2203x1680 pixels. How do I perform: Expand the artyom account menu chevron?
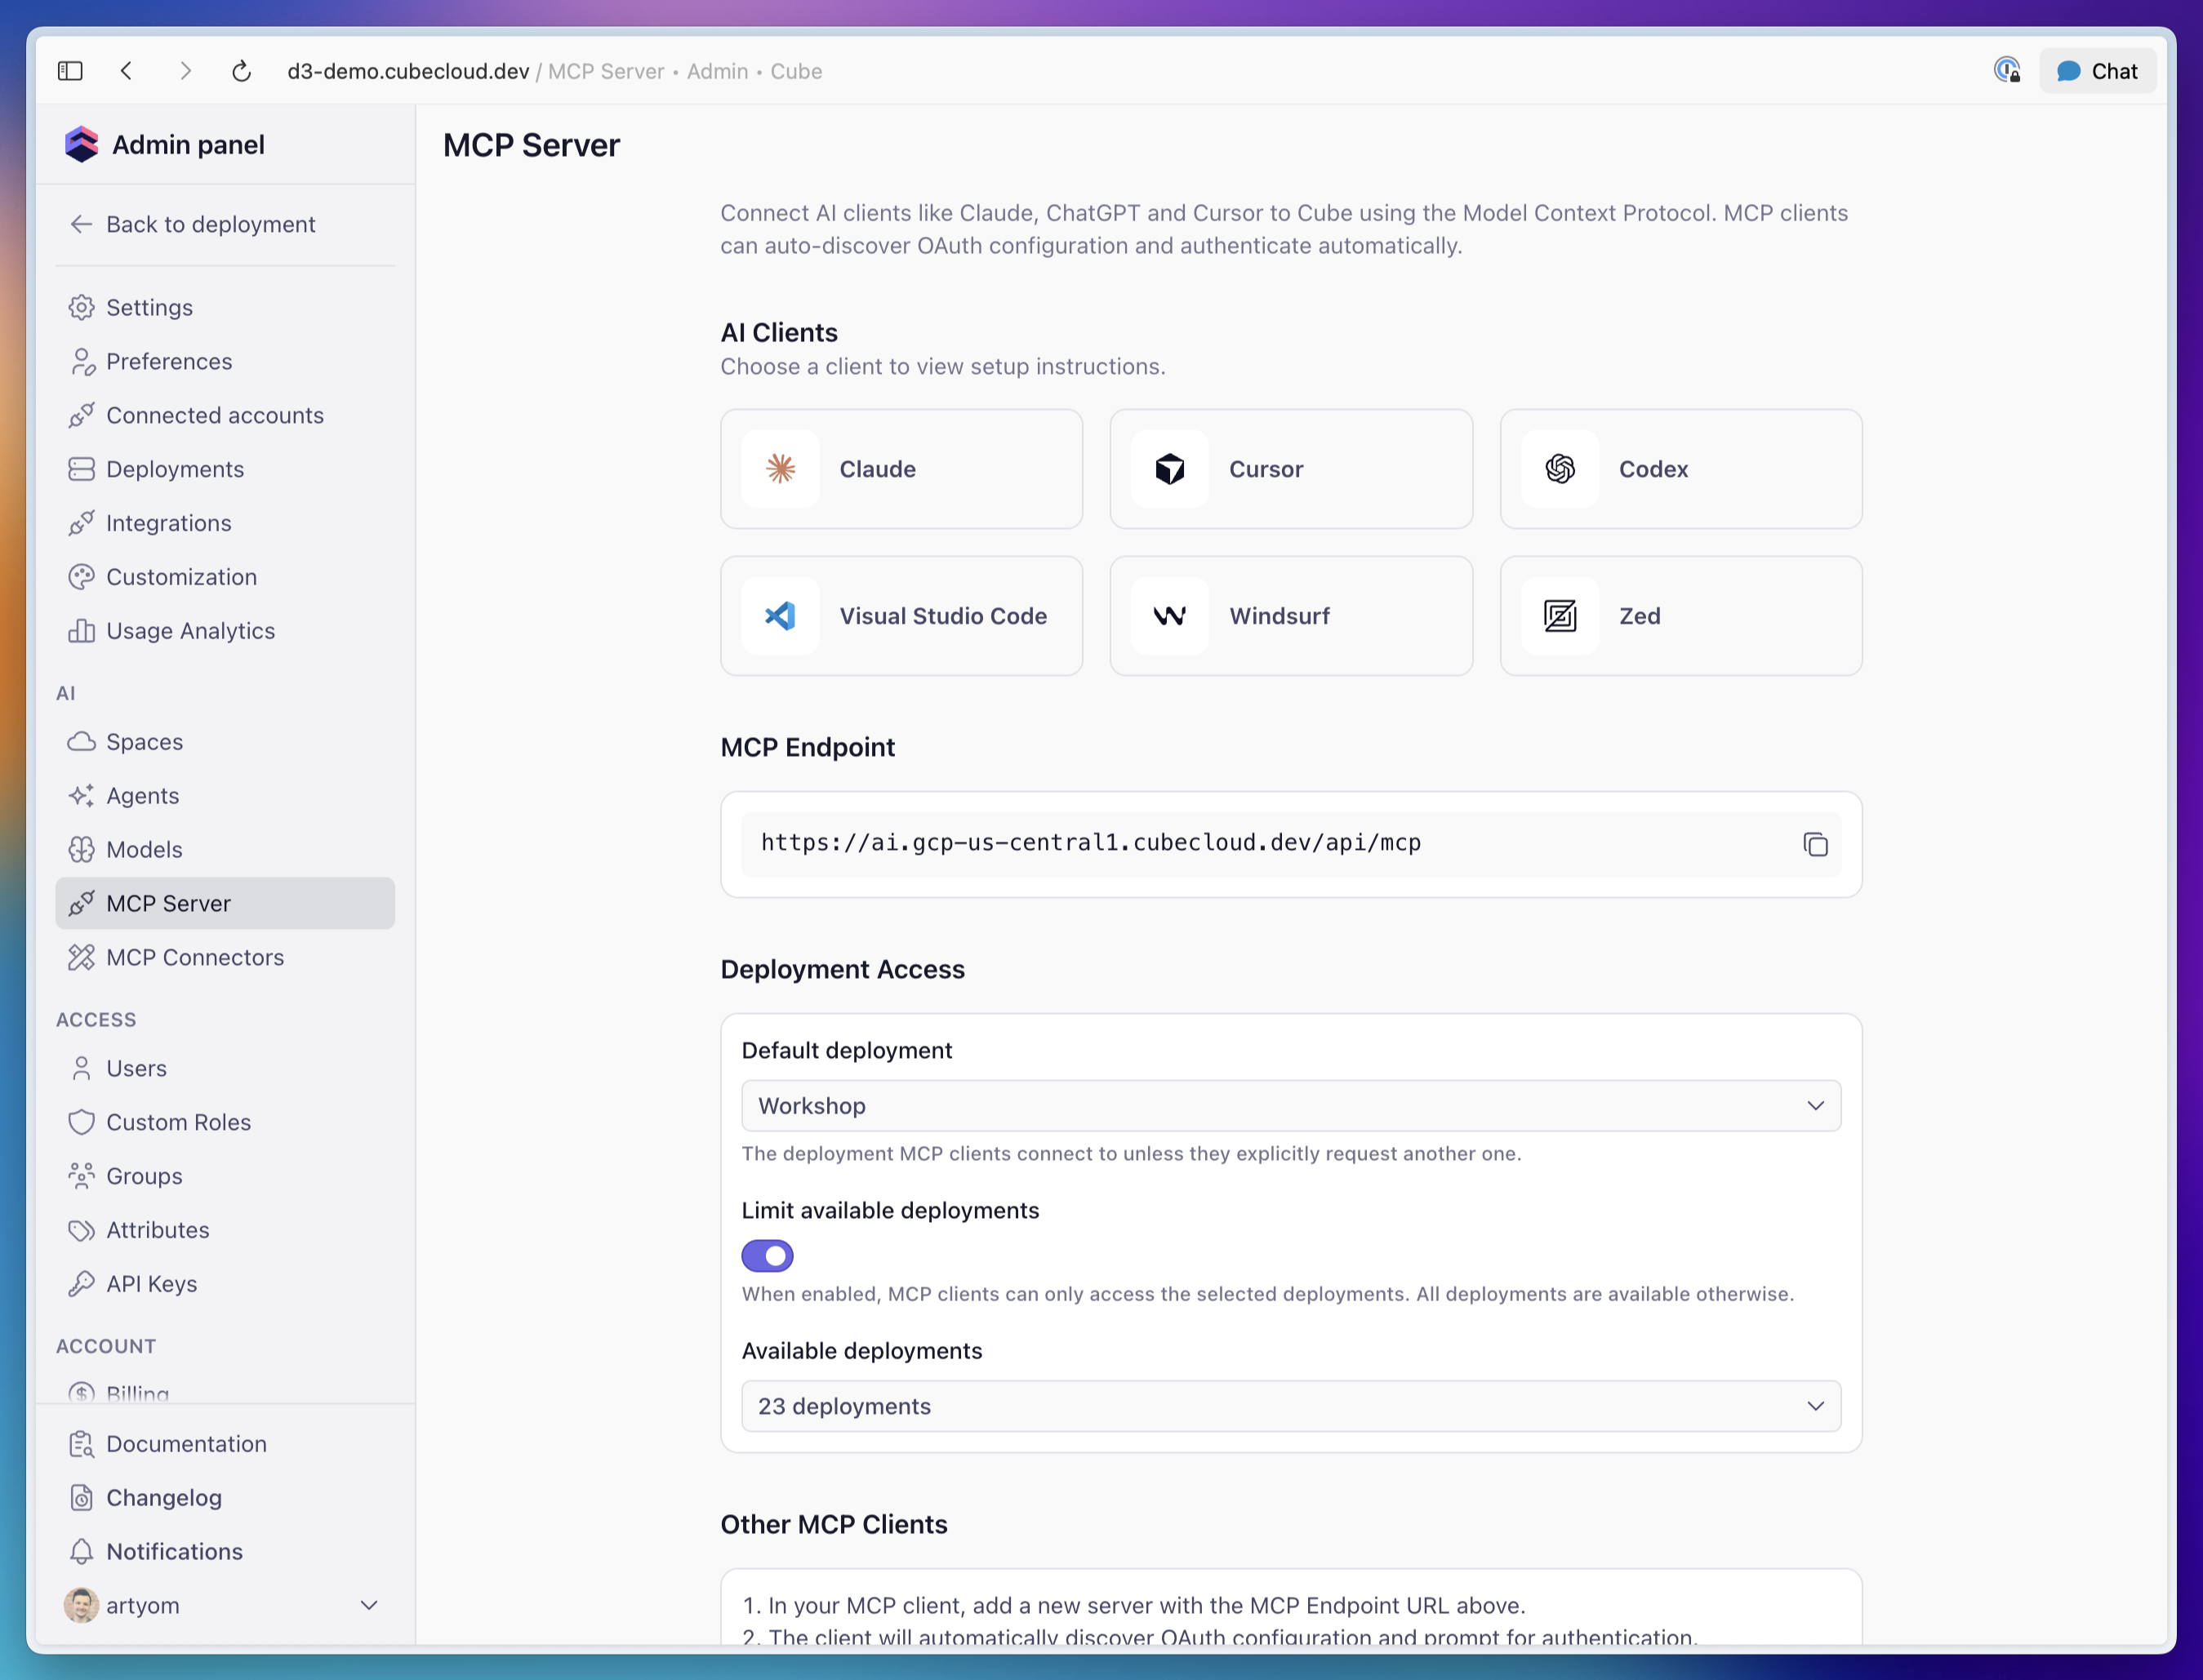click(x=369, y=1607)
